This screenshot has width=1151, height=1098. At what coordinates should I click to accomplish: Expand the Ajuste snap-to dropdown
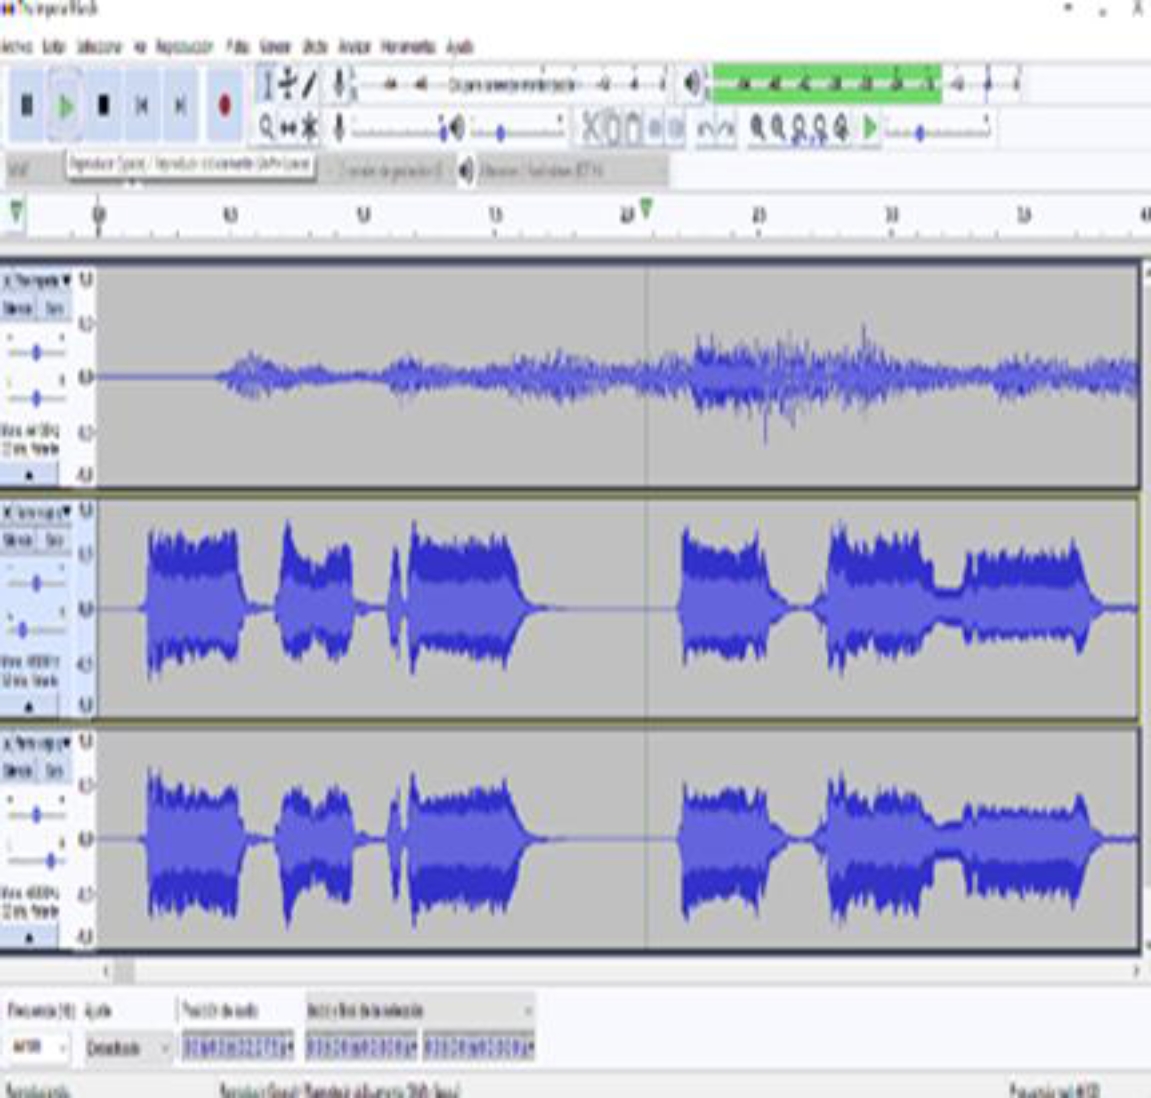pyautogui.click(x=165, y=1047)
